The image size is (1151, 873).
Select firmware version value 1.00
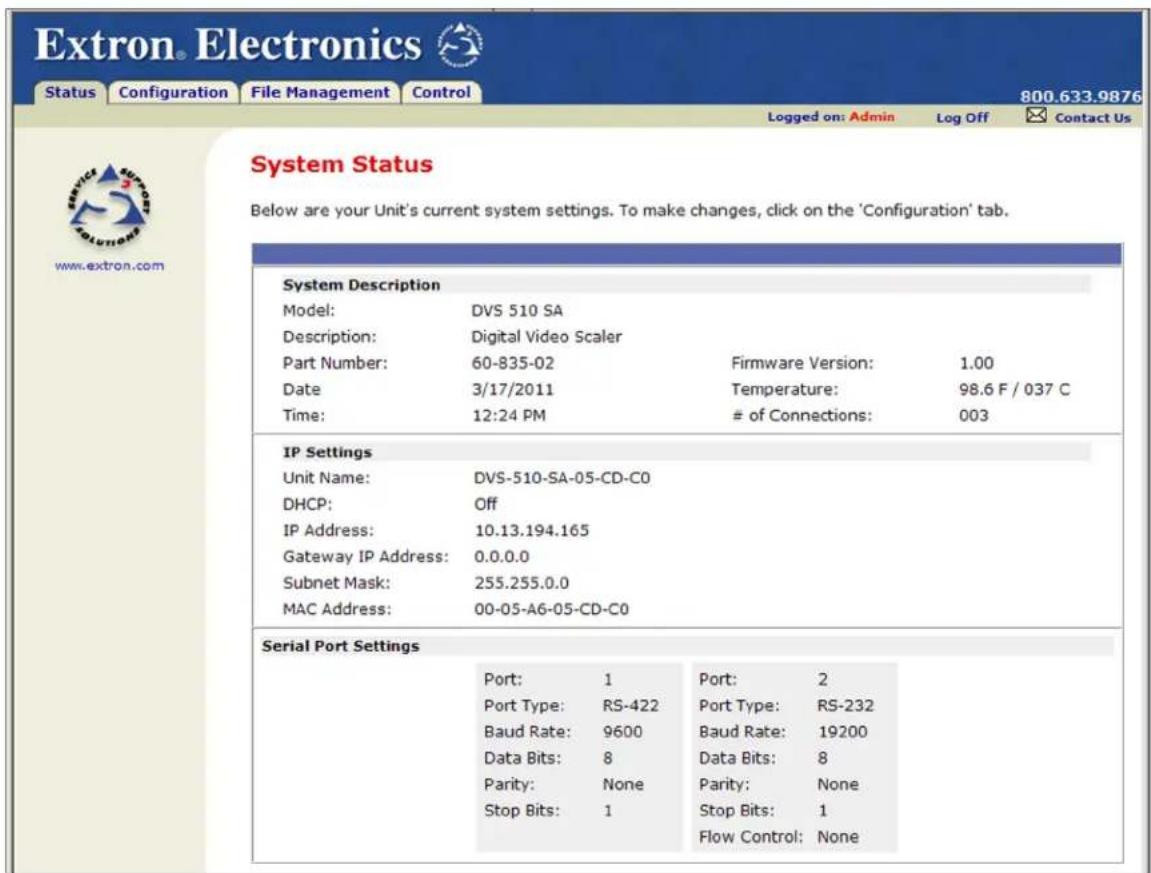tap(976, 363)
